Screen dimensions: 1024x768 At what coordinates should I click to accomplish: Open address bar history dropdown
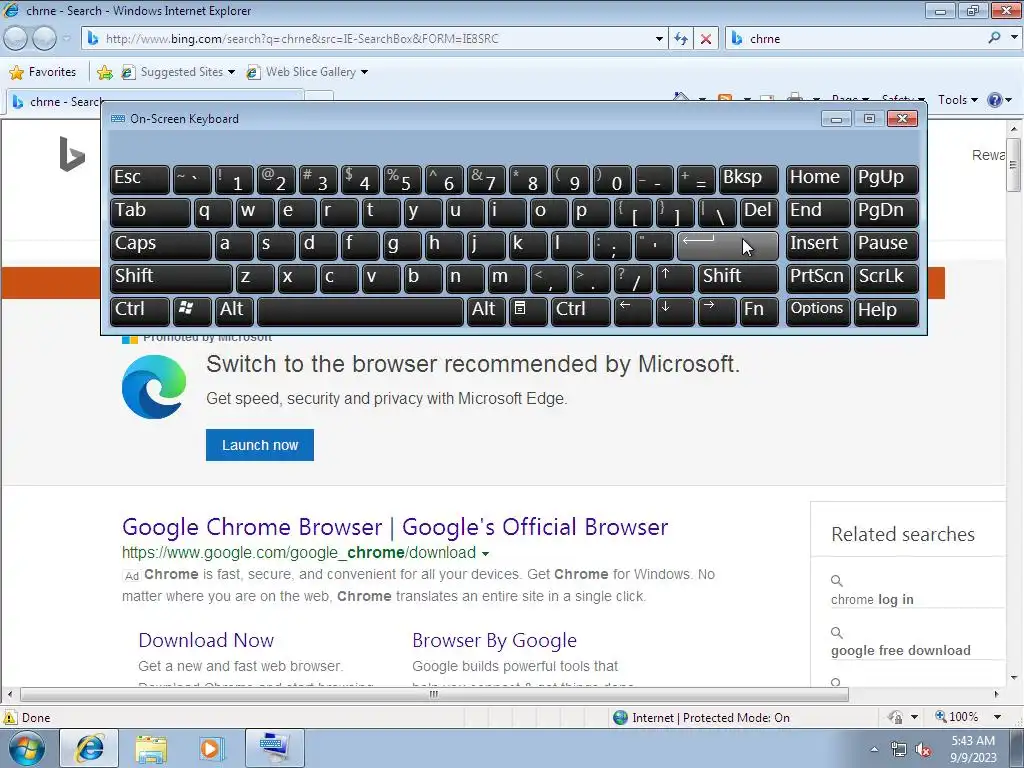tap(659, 39)
